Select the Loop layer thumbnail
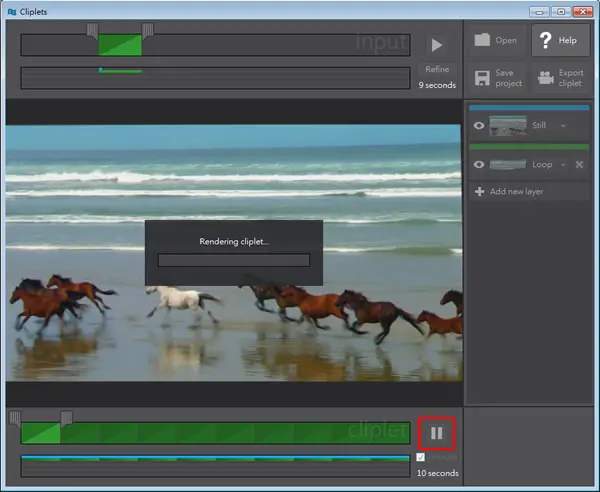Image resolution: width=600 pixels, height=492 pixels. point(508,165)
